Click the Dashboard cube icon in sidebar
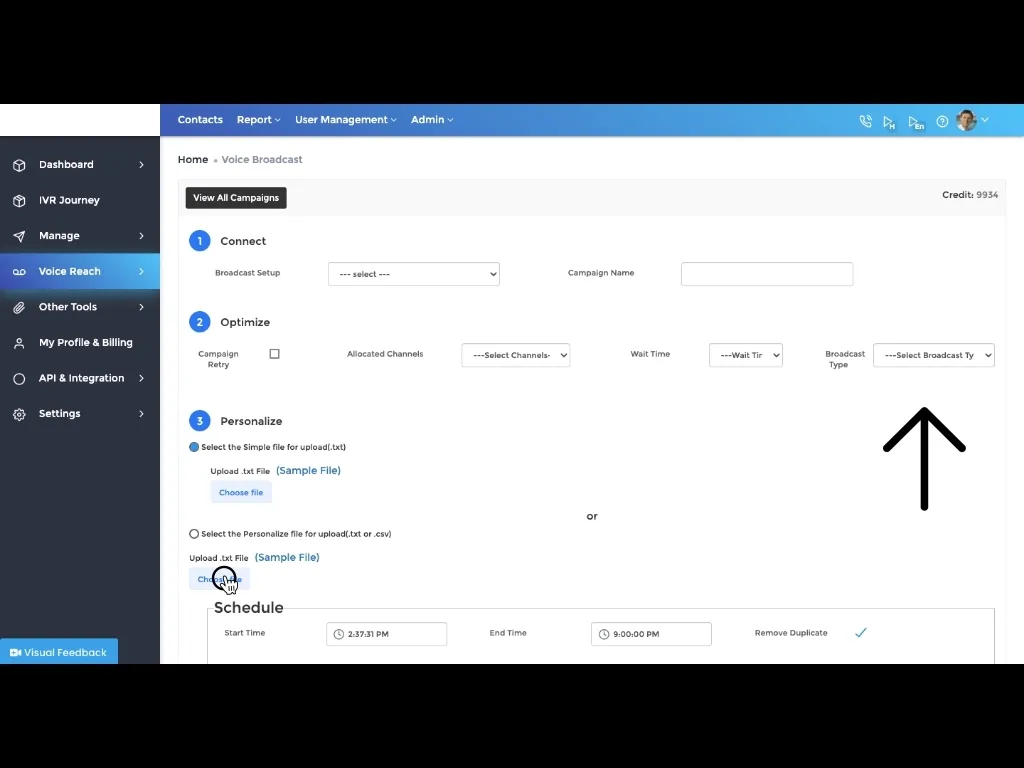Viewport: 1024px width, 768px height. pos(19,165)
